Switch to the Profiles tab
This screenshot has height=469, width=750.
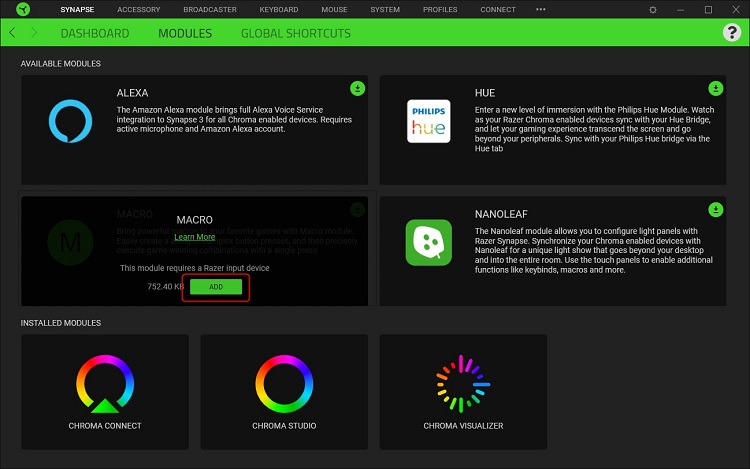(x=440, y=10)
